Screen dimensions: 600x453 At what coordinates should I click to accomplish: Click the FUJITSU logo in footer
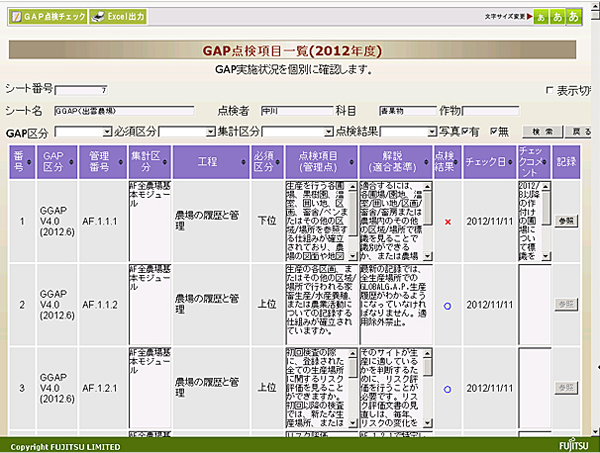click(574, 445)
